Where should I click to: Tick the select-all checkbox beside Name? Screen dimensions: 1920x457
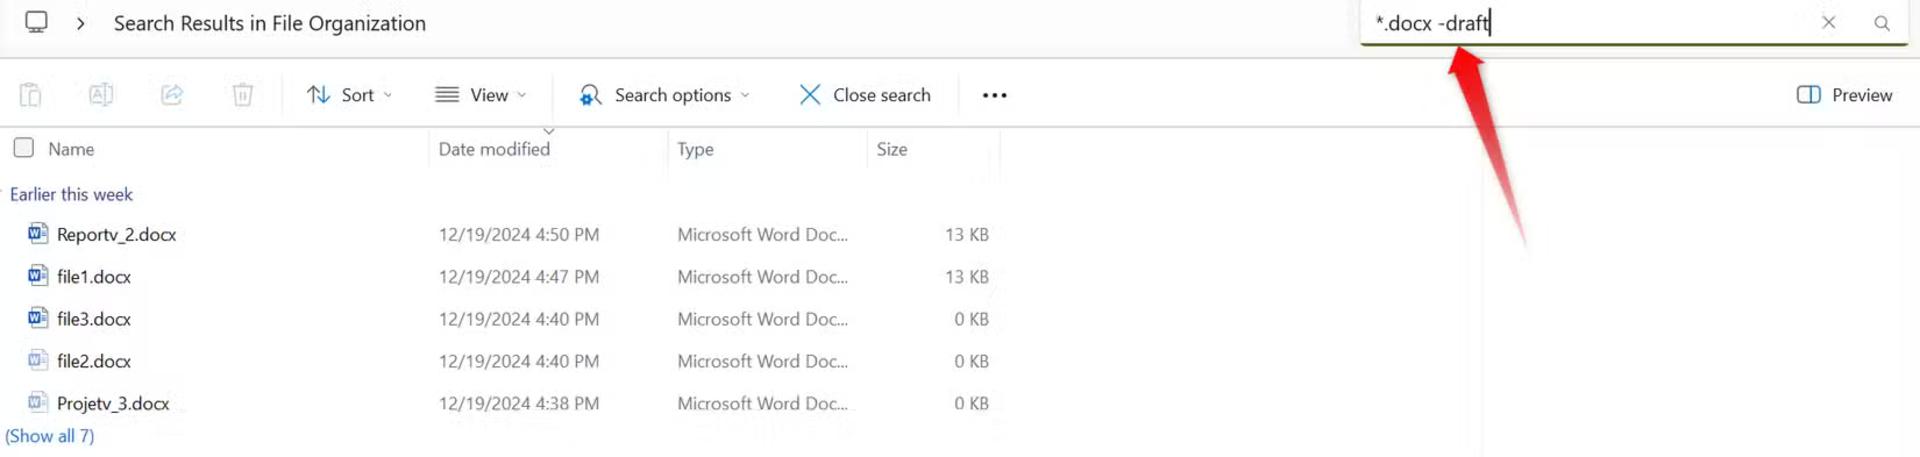(x=24, y=148)
